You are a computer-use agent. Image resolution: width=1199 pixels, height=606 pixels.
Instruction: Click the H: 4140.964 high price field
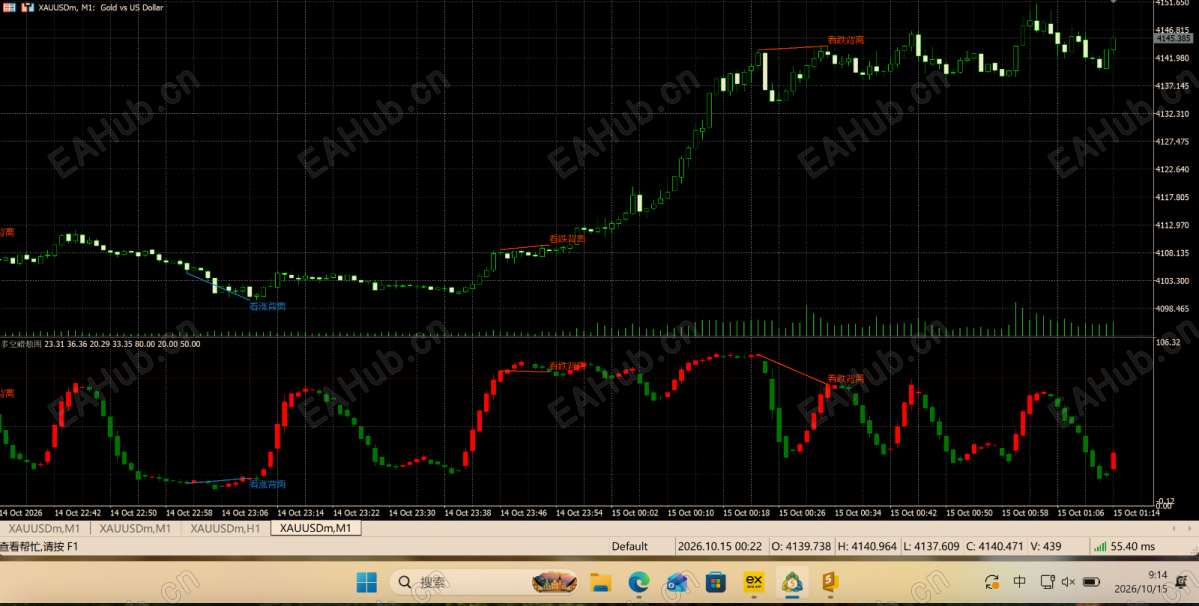tap(868, 546)
